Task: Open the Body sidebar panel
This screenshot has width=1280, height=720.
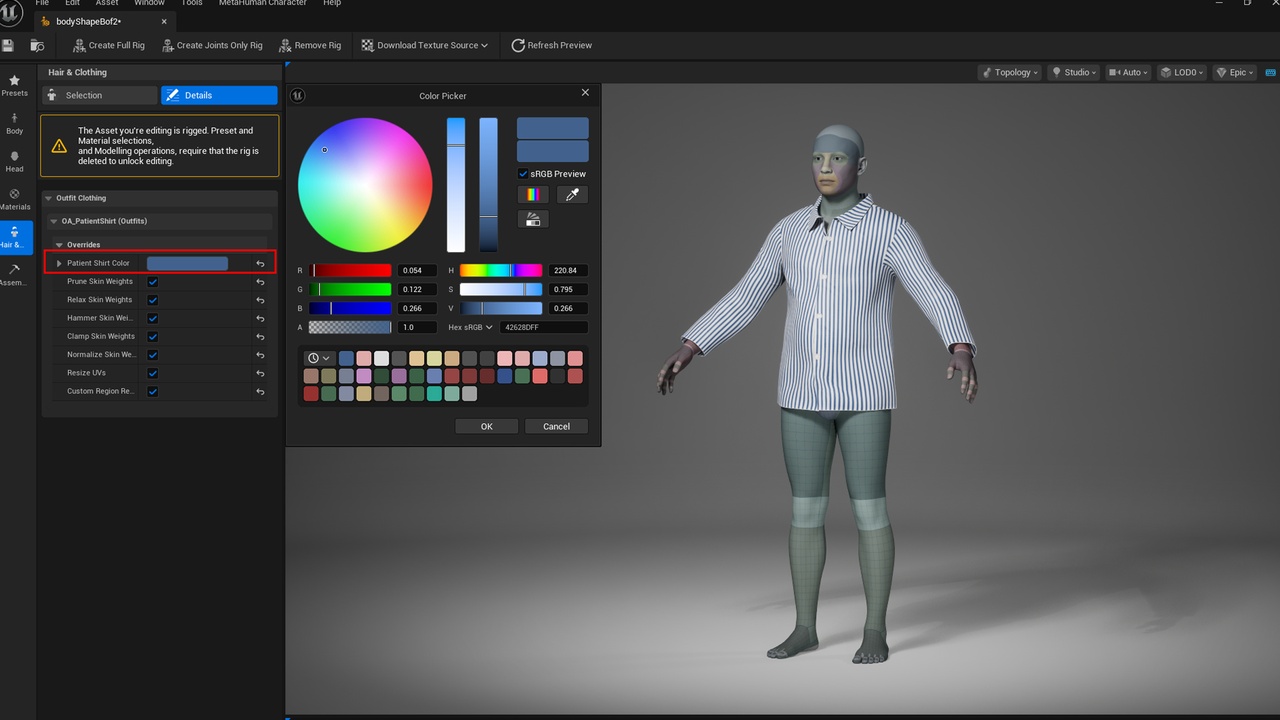Action: (14, 124)
